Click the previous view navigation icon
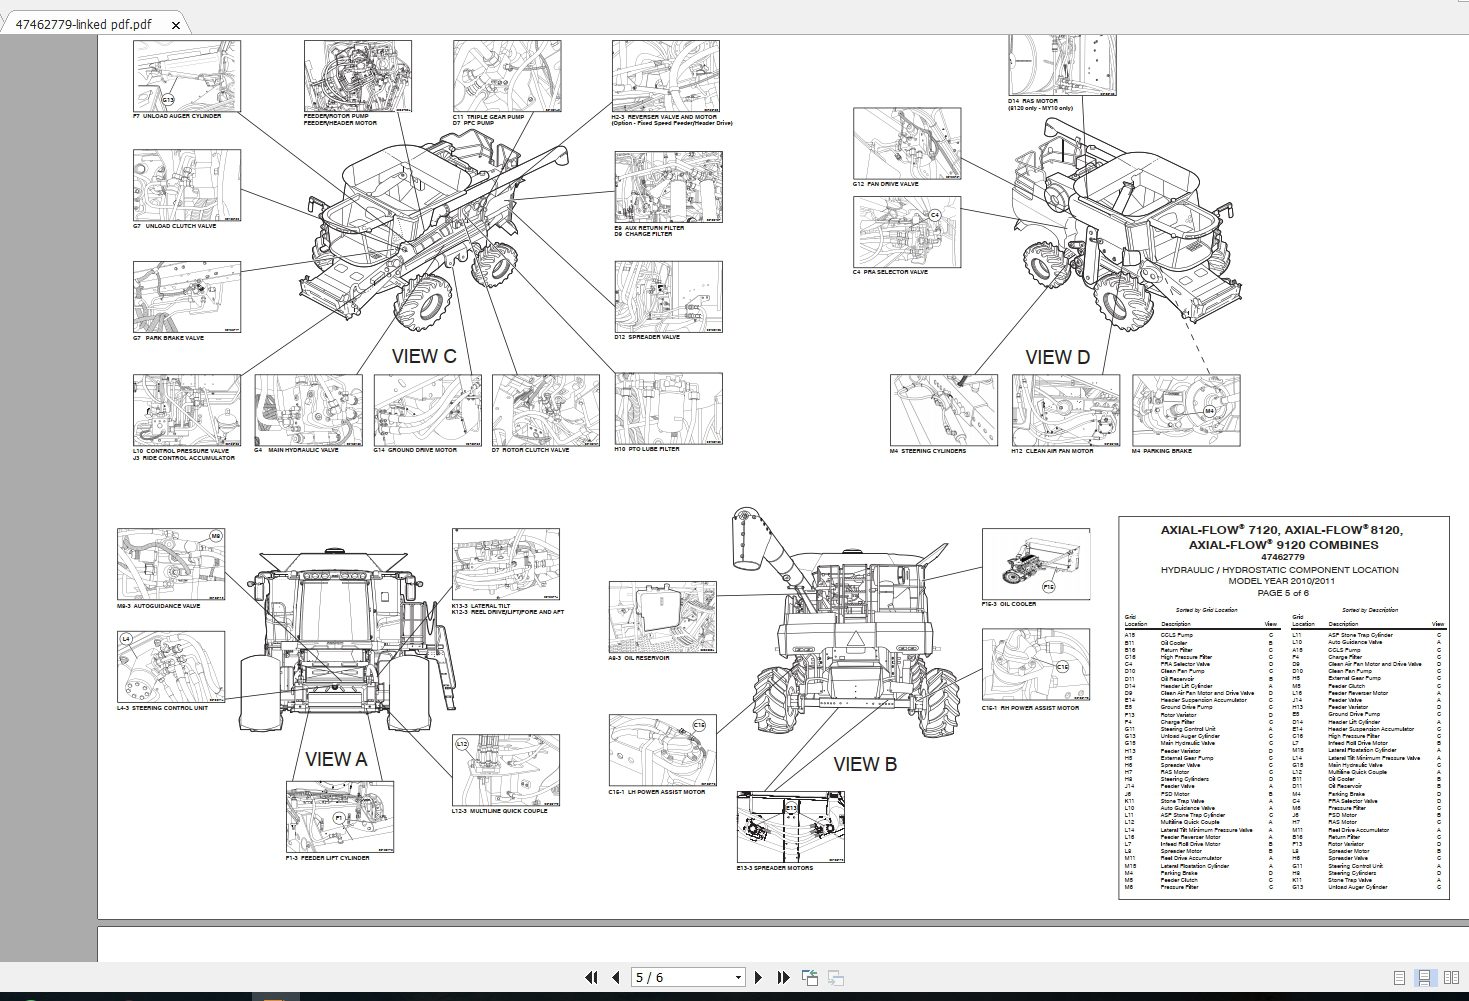Image resolution: width=1469 pixels, height=1001 pixels. pos(809,976)
